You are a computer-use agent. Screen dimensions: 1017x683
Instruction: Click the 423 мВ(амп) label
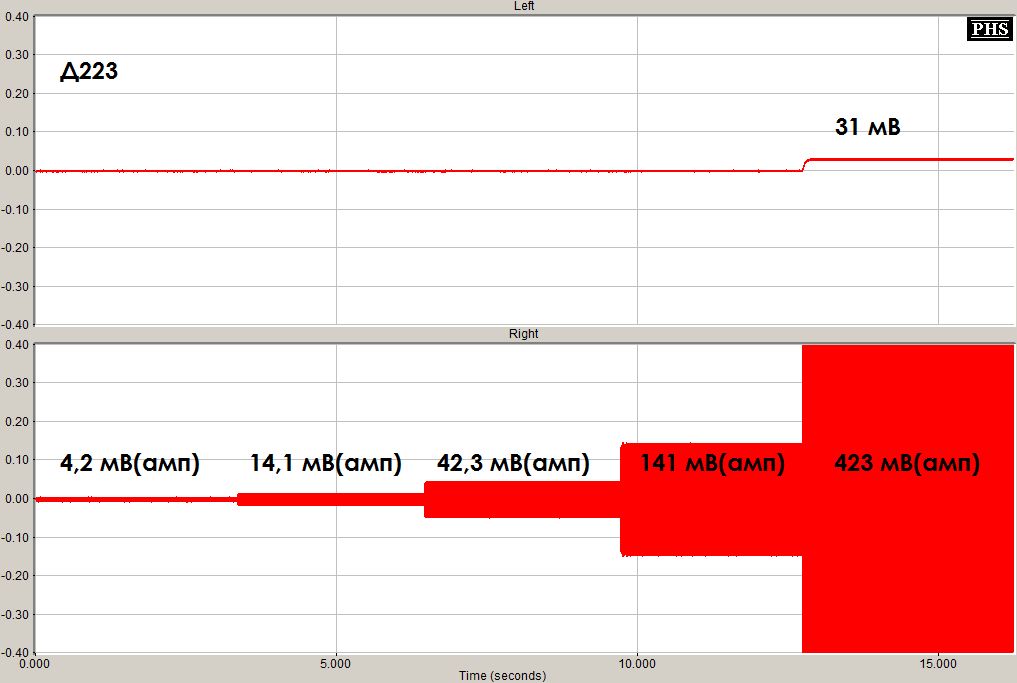(x=906, y=464)
